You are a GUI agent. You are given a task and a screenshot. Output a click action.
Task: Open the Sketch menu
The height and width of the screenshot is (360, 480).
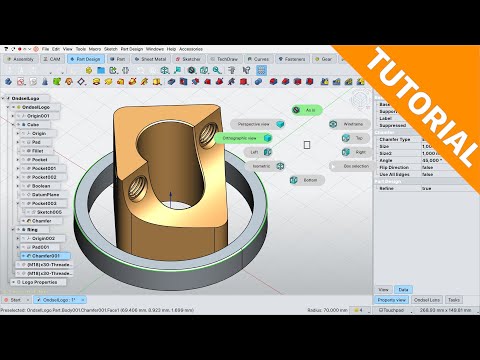[111, 49]
